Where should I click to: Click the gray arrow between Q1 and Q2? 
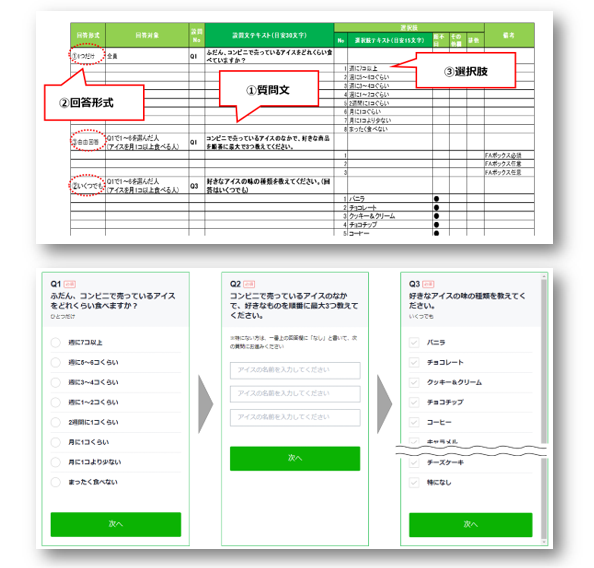pyautogui.click(x=206, y=404)
